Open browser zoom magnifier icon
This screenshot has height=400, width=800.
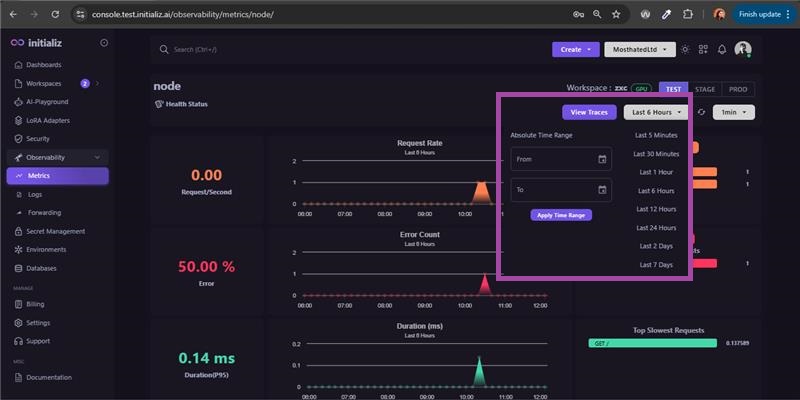click(x=597, y=14)
